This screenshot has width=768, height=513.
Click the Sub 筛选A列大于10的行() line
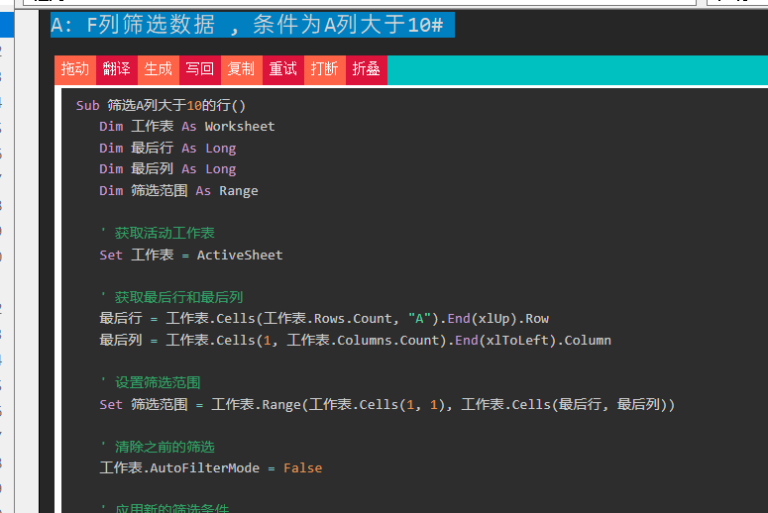[160, 105]
